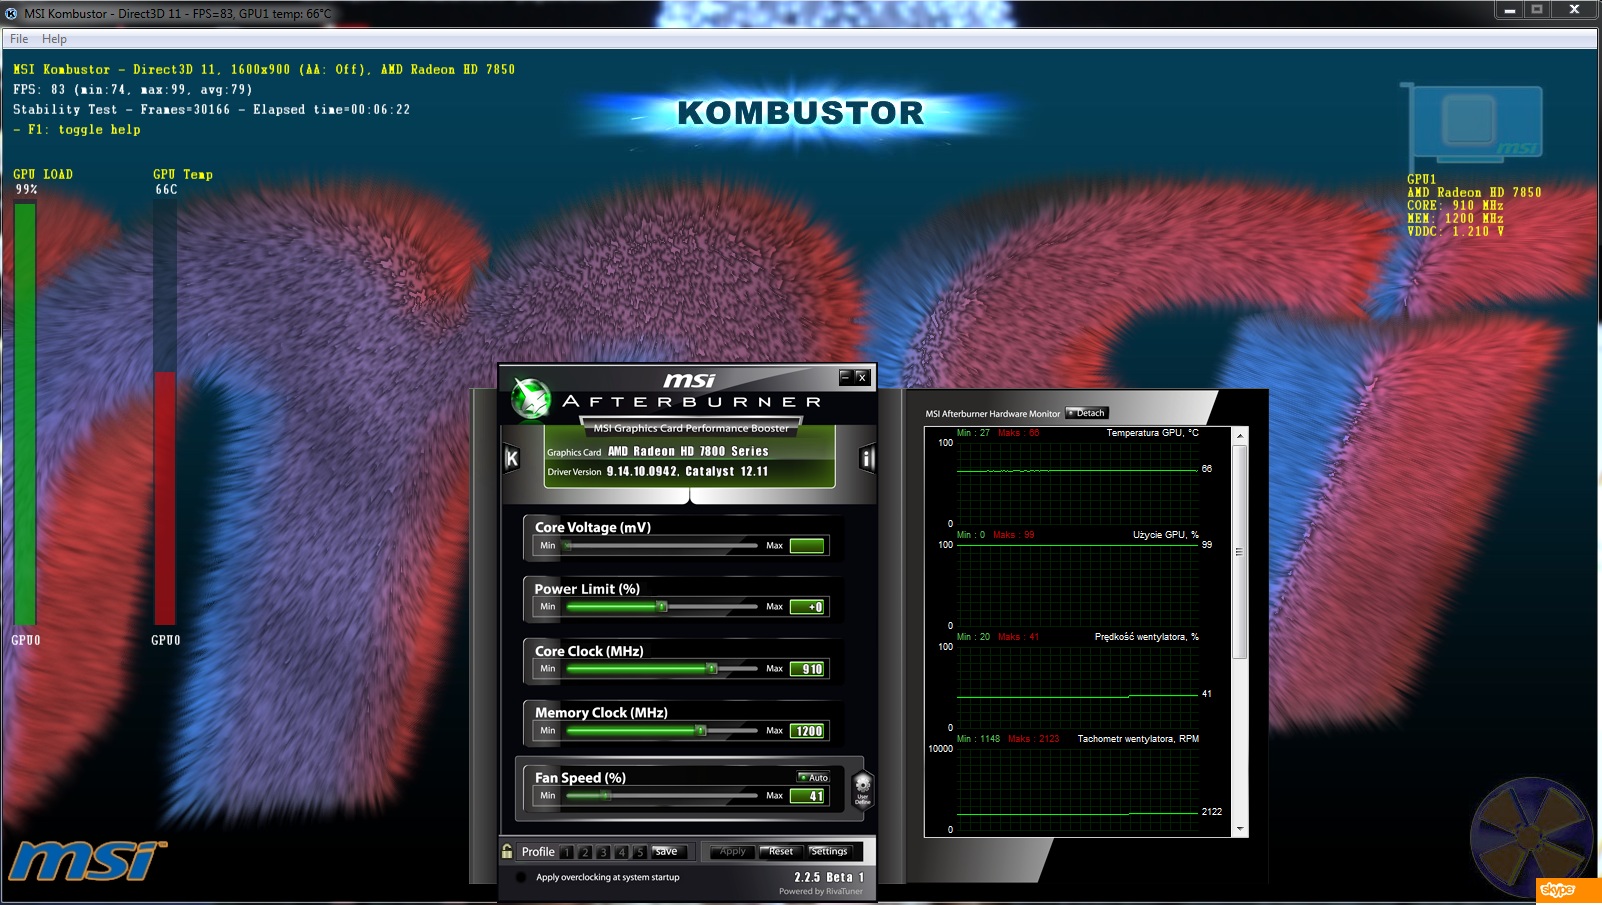
Task: Click the Prędkość wentylatora graph
Action: pos(1077,686)
